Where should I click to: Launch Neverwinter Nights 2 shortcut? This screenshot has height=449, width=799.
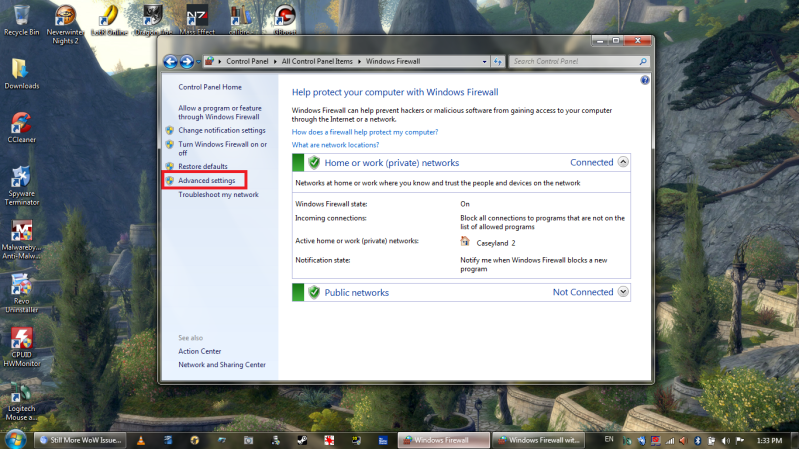65,24
